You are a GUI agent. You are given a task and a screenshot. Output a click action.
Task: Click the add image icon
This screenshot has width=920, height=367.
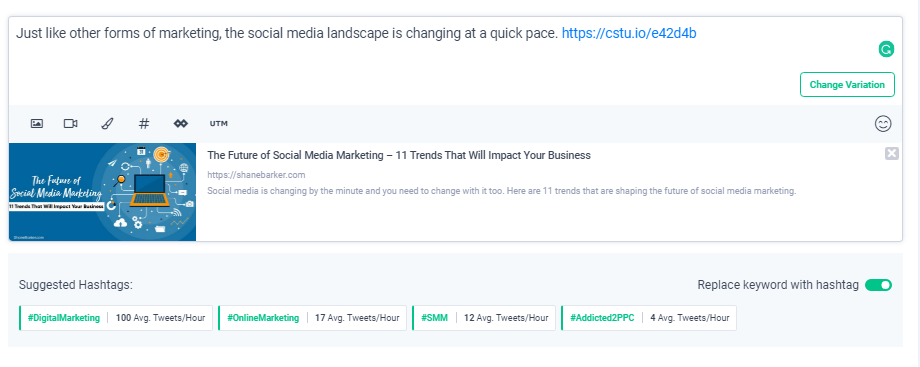coord(36,123)
